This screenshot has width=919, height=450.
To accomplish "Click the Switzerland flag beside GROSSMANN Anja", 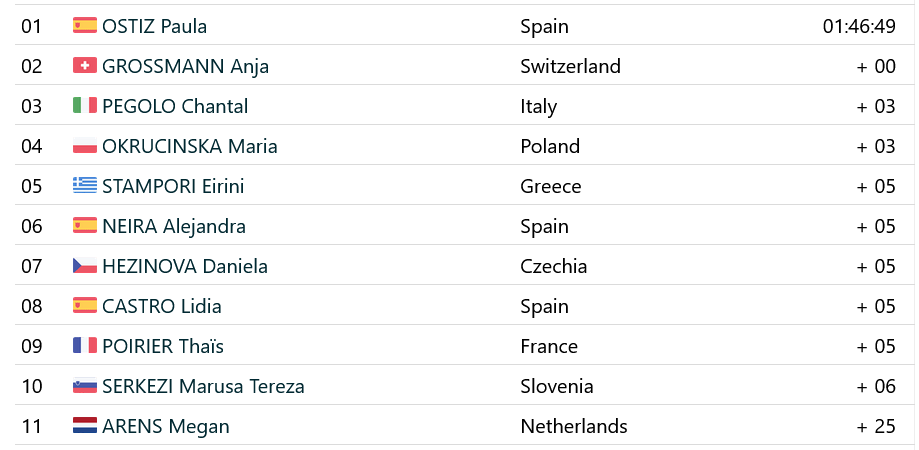I will click(x=84, y=66).
